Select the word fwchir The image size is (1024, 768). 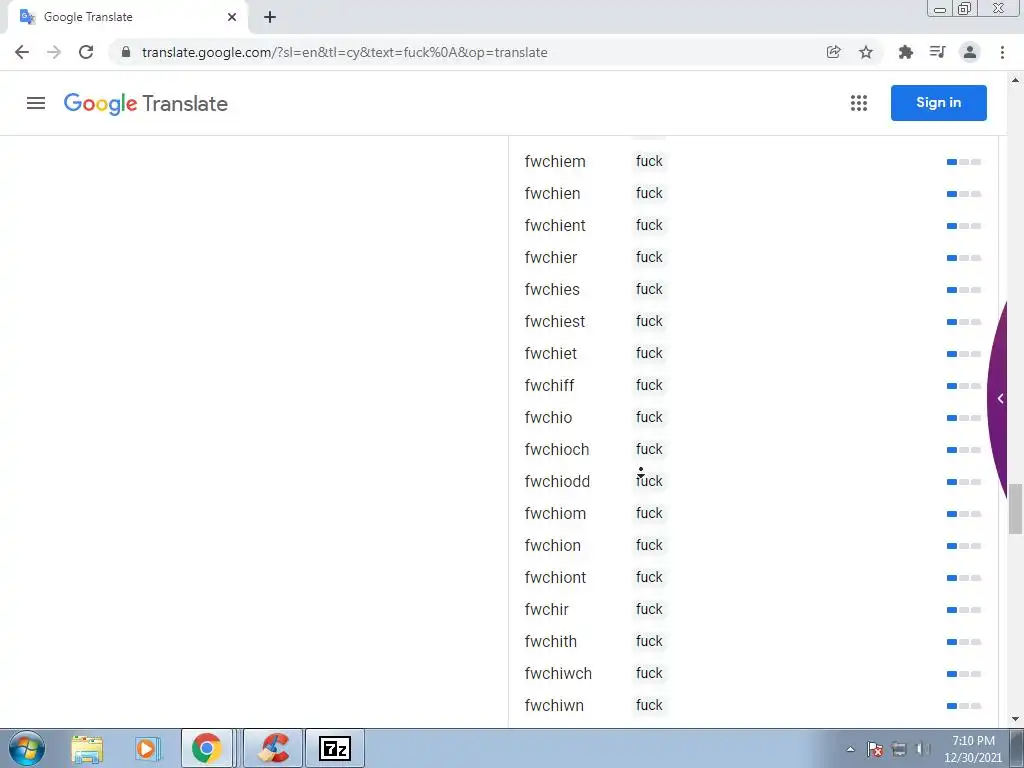click(x=547, y=609)
